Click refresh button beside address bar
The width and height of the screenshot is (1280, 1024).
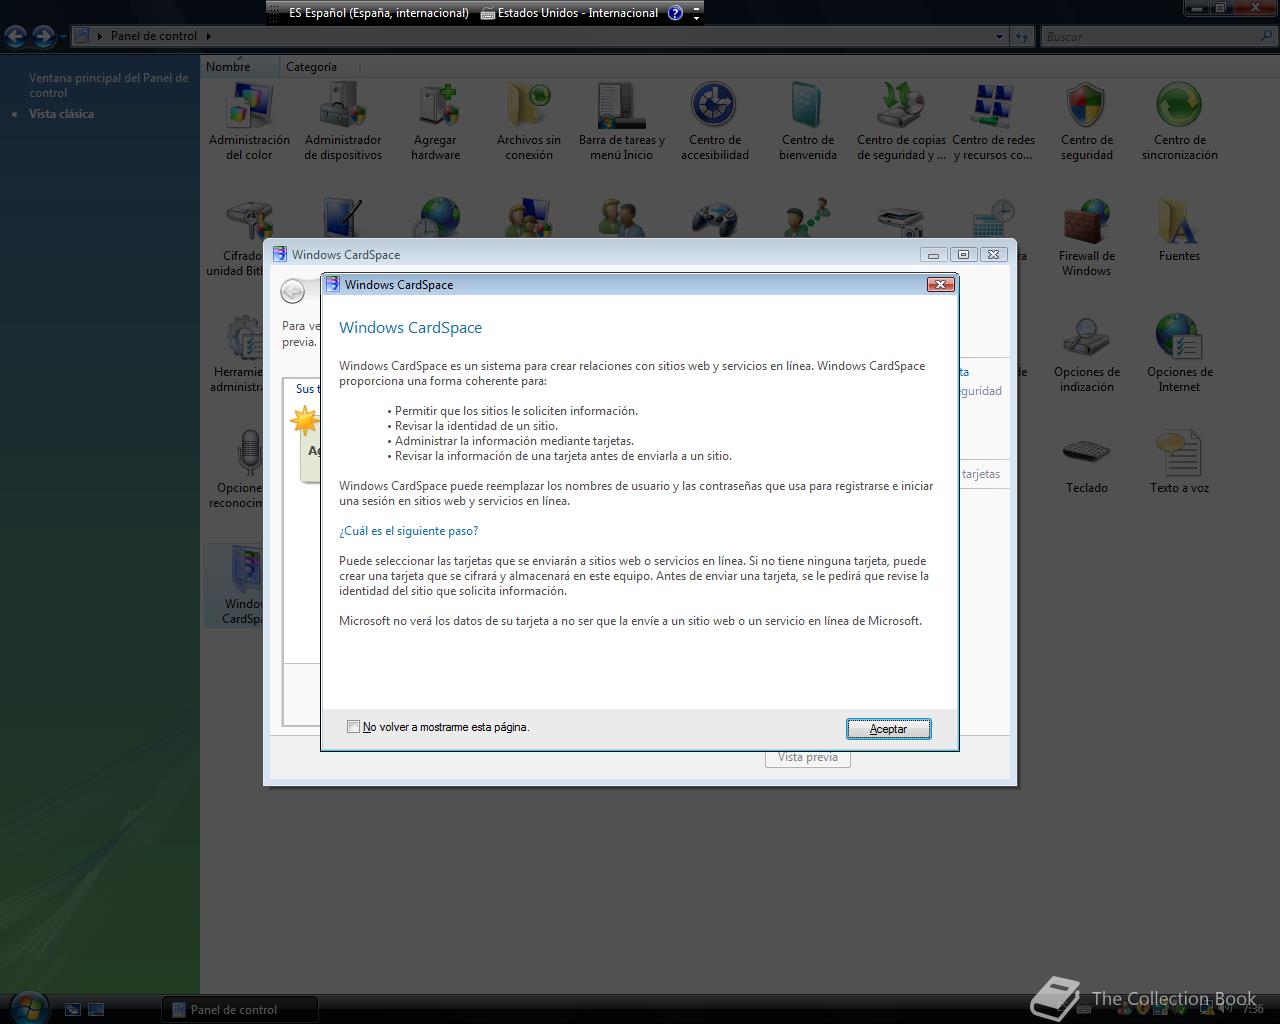[1022, 36]
